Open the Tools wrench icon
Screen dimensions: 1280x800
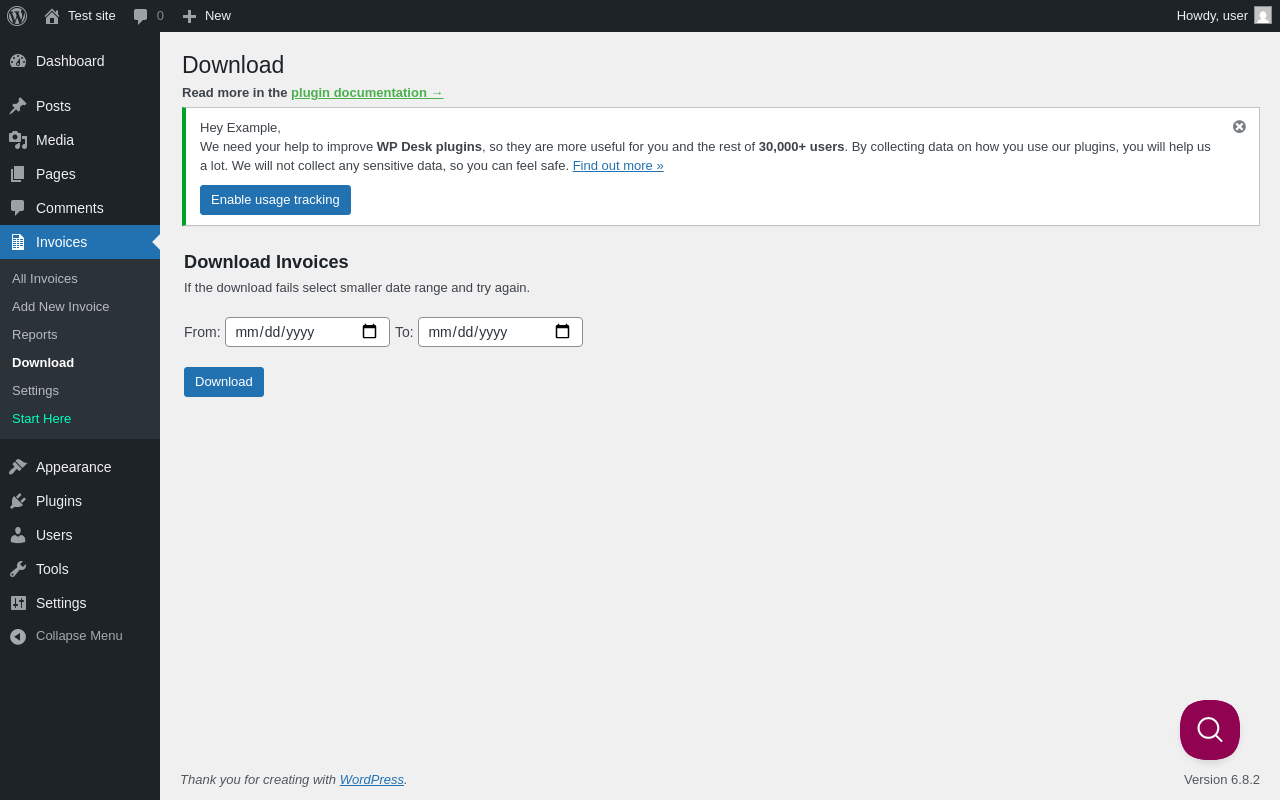coord(18,569)
